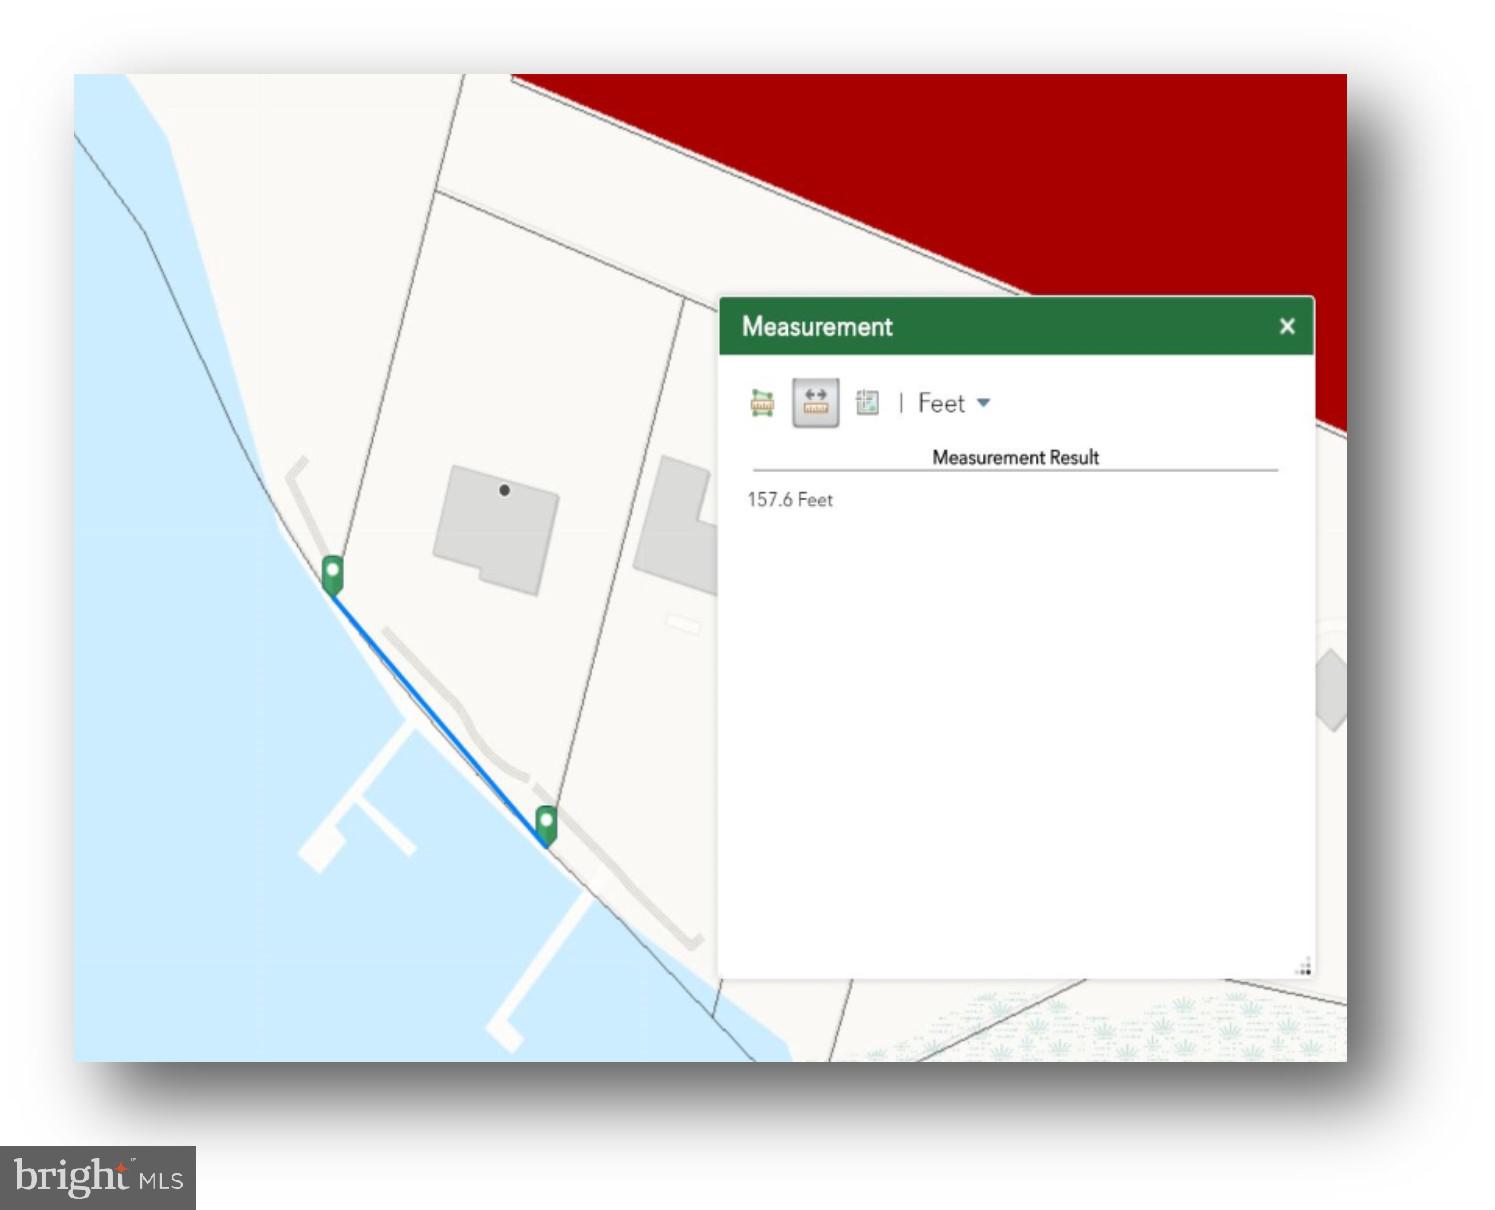Select the location coordinates tool
This screenshot has height=1210, width=1495.
(867, 403)
